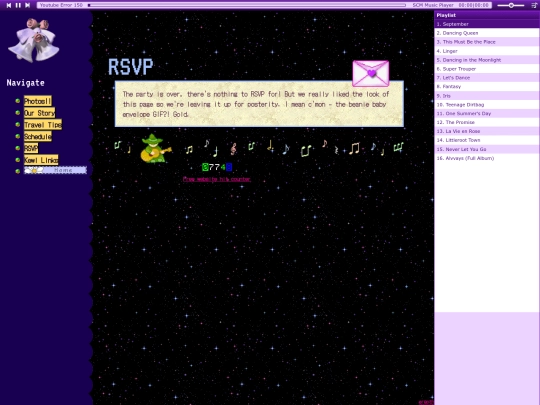
Task: Play Alvvays (Full Album) entry
Action: pos(487,158)
